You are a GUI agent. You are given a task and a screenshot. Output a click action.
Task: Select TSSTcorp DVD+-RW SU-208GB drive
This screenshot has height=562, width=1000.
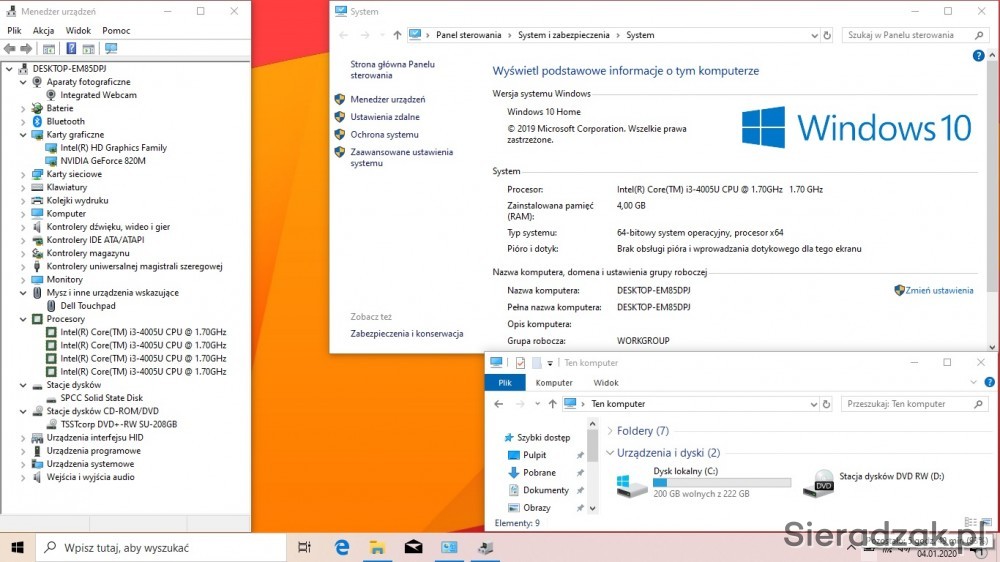click(x=119, y=424)
